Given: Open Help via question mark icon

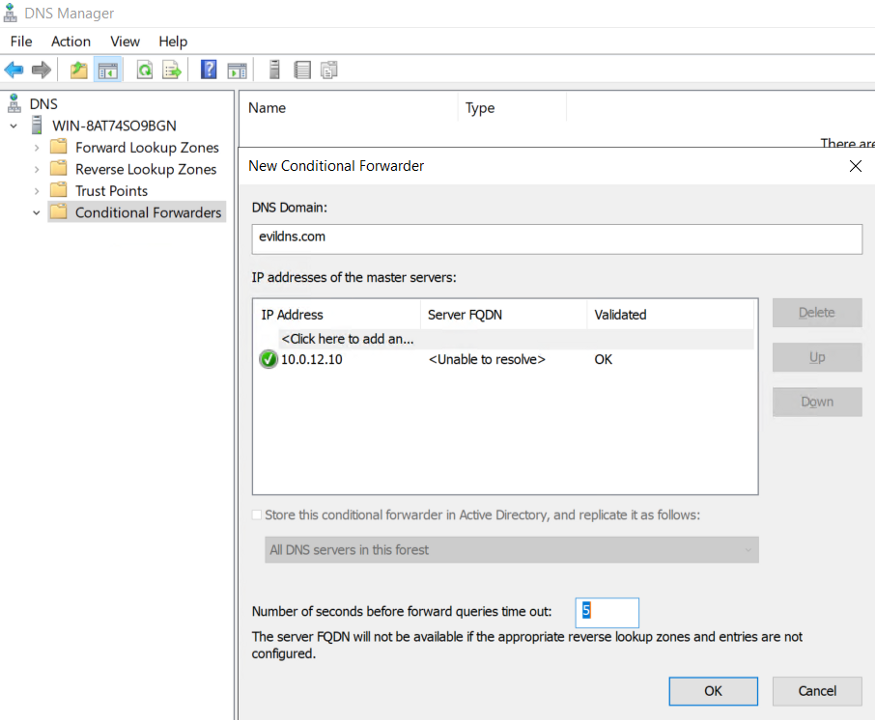Looking at the screenshot, I should (208, 69).
